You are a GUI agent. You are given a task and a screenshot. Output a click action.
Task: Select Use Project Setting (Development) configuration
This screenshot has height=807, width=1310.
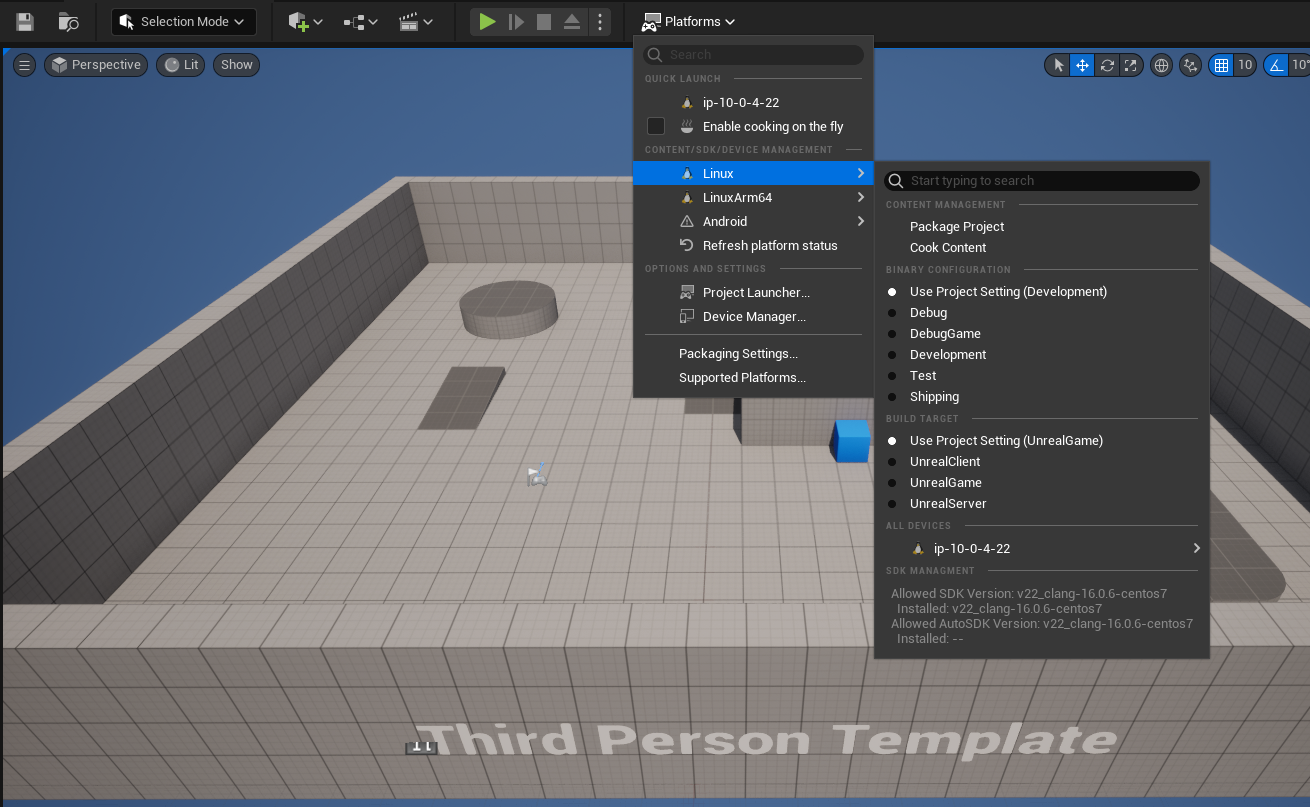(x=1042, y=291)
